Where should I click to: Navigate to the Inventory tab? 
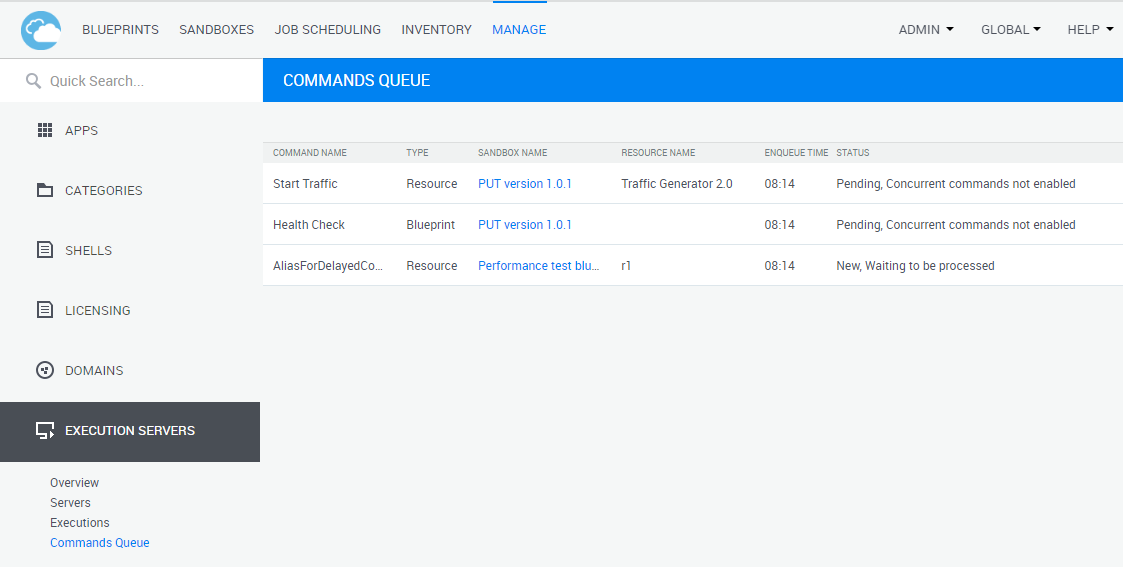(436, 30)
